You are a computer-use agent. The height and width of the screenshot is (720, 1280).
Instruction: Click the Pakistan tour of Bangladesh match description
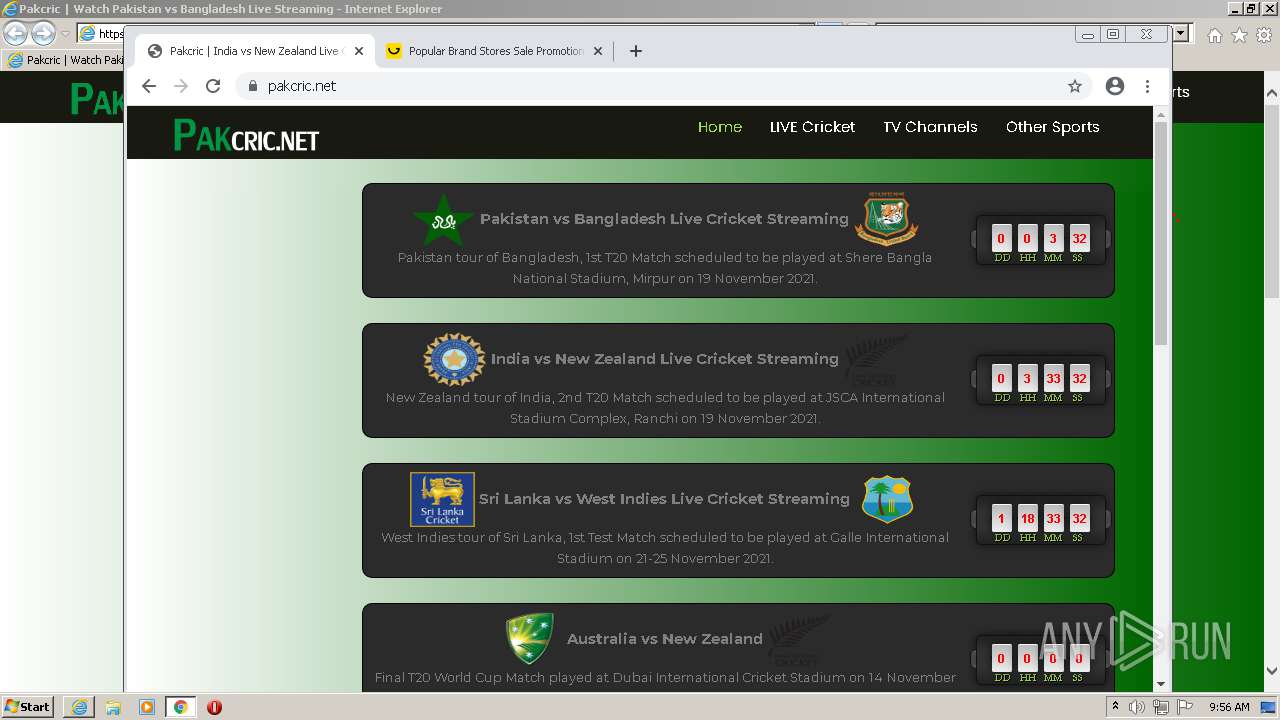[x=665, y=268]
